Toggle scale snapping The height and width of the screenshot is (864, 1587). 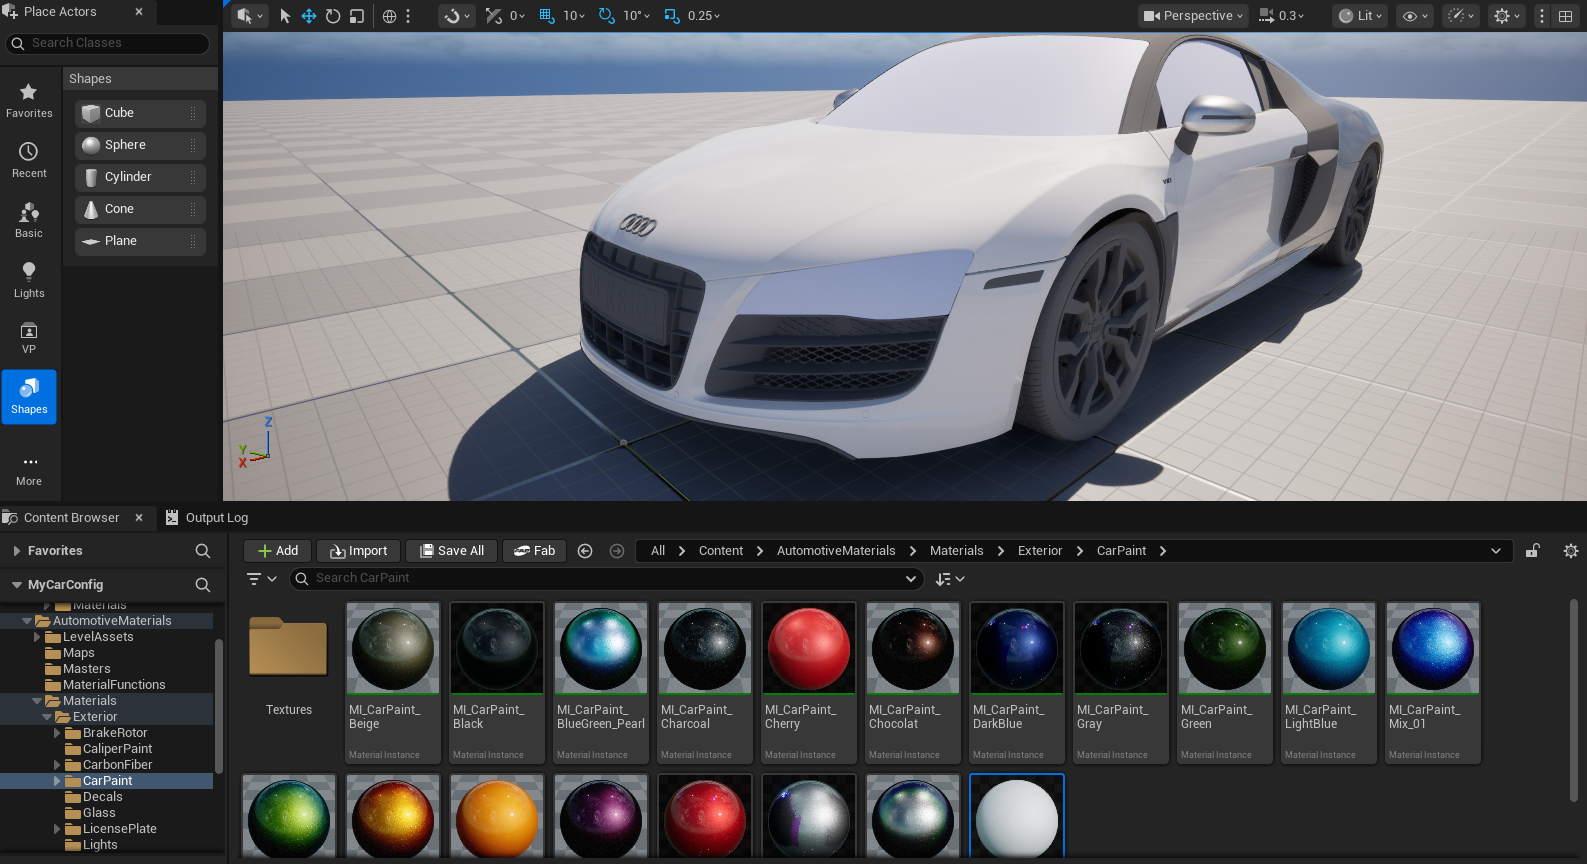tap(672, 16)
